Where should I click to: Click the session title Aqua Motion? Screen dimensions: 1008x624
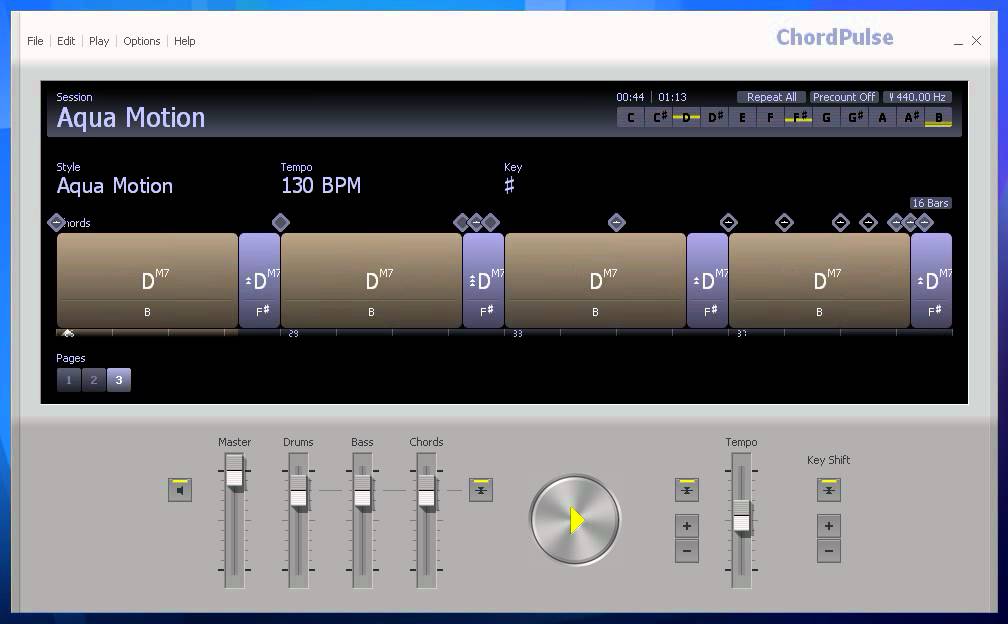point(130,118)
